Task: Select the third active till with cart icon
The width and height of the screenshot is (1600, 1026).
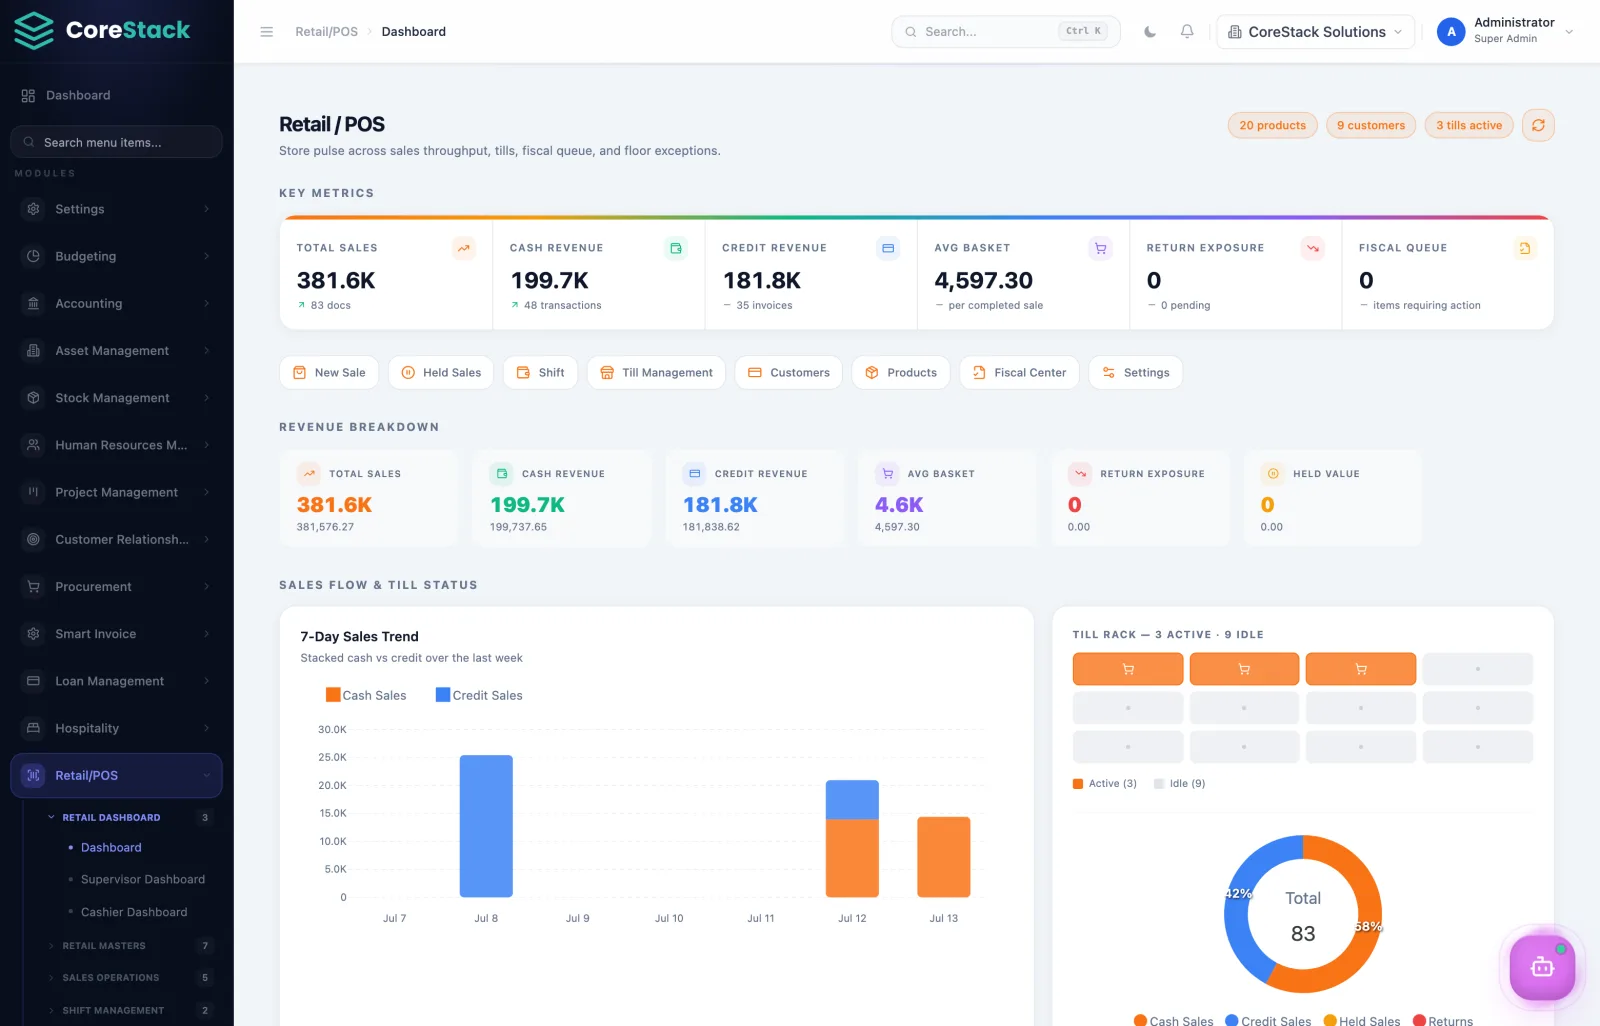Action: click(1361, 669)
